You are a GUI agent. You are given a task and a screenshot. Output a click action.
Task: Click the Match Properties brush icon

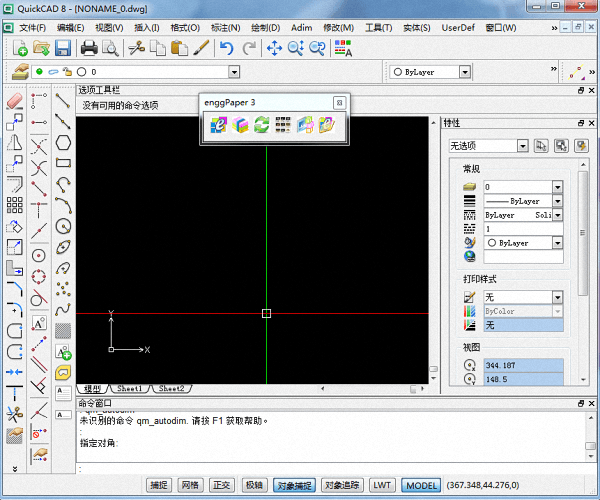pyautogui.click(x=201, y=48)
